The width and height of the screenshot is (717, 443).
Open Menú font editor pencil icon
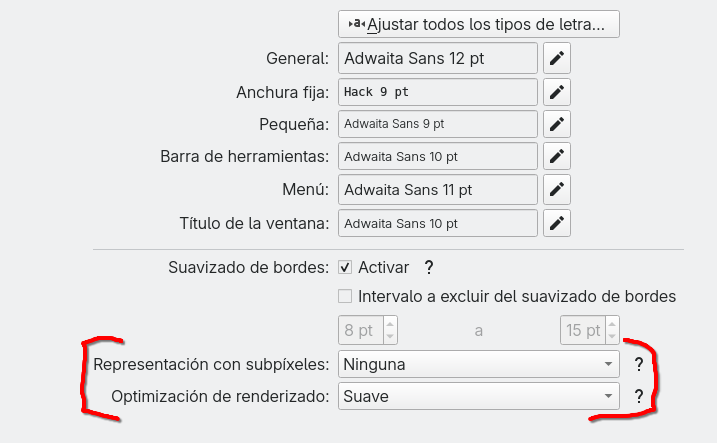(556, 189)
